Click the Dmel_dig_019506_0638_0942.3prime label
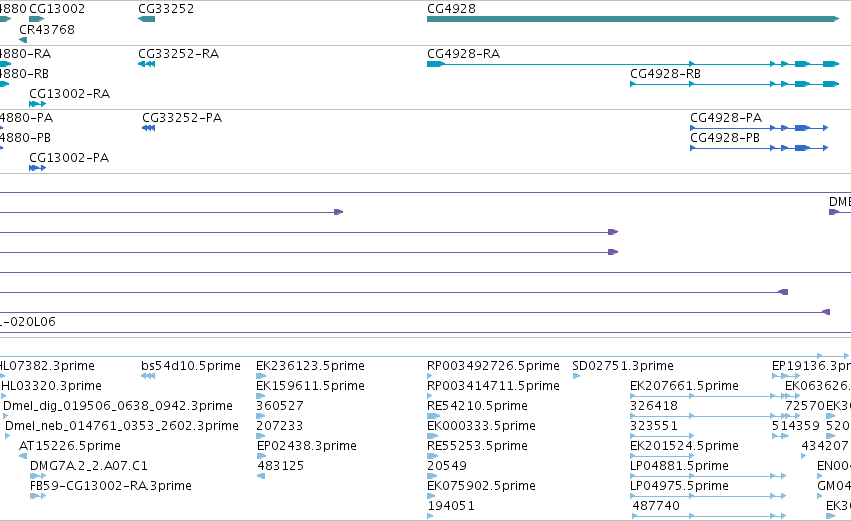The image size is (851, 521). tap(118, 406)
